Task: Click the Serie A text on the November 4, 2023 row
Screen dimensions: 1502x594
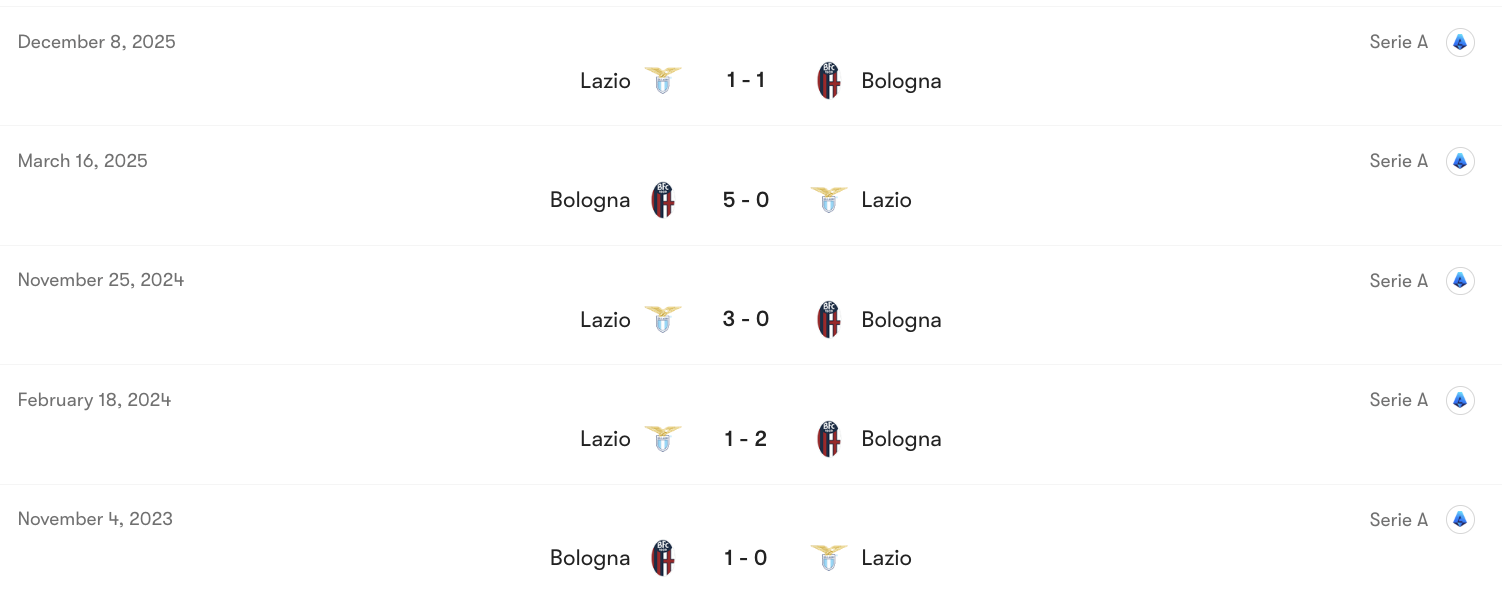Action: pos(1398,519)
